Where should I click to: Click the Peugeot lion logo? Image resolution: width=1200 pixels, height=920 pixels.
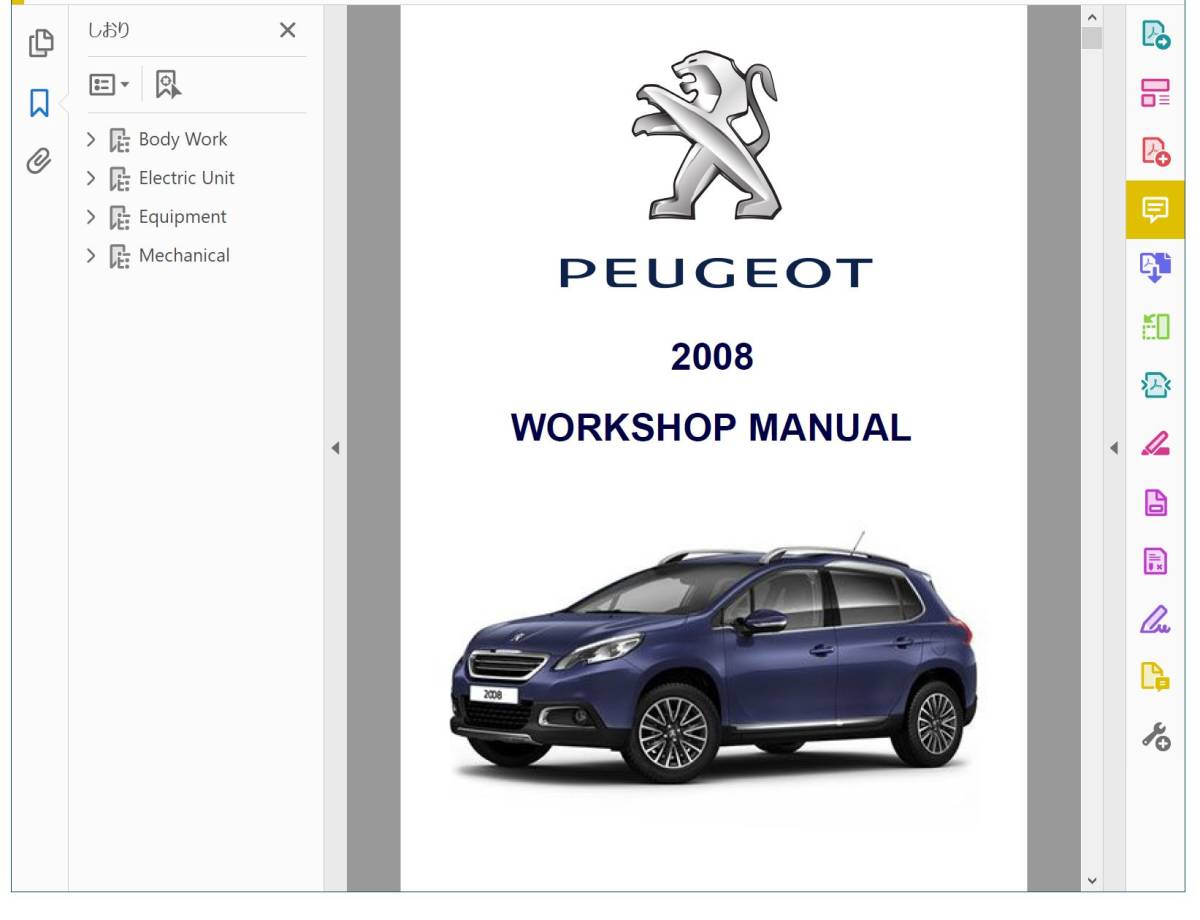pyautogui.click(x=705, y=136)
